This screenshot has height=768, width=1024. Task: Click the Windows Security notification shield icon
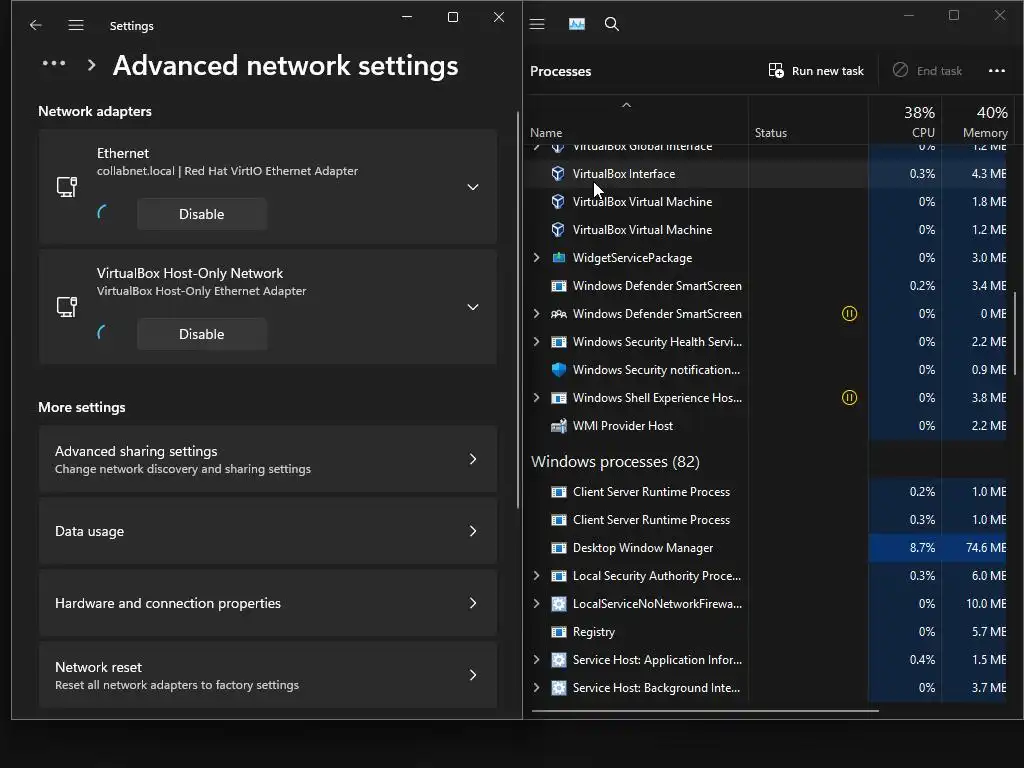(x=559, y=370)
